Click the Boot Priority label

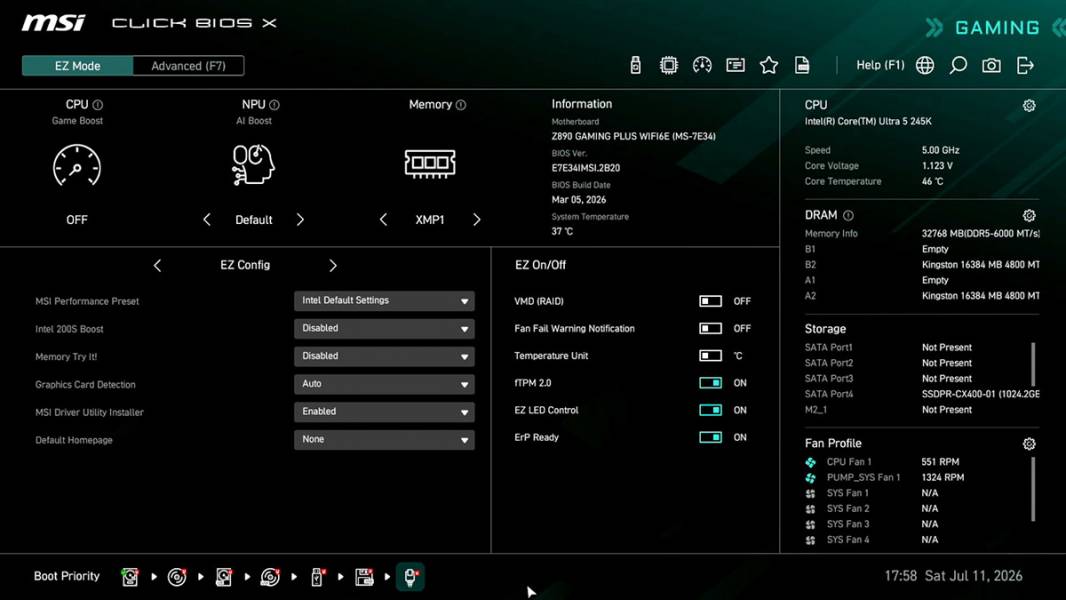coord(67,576)
